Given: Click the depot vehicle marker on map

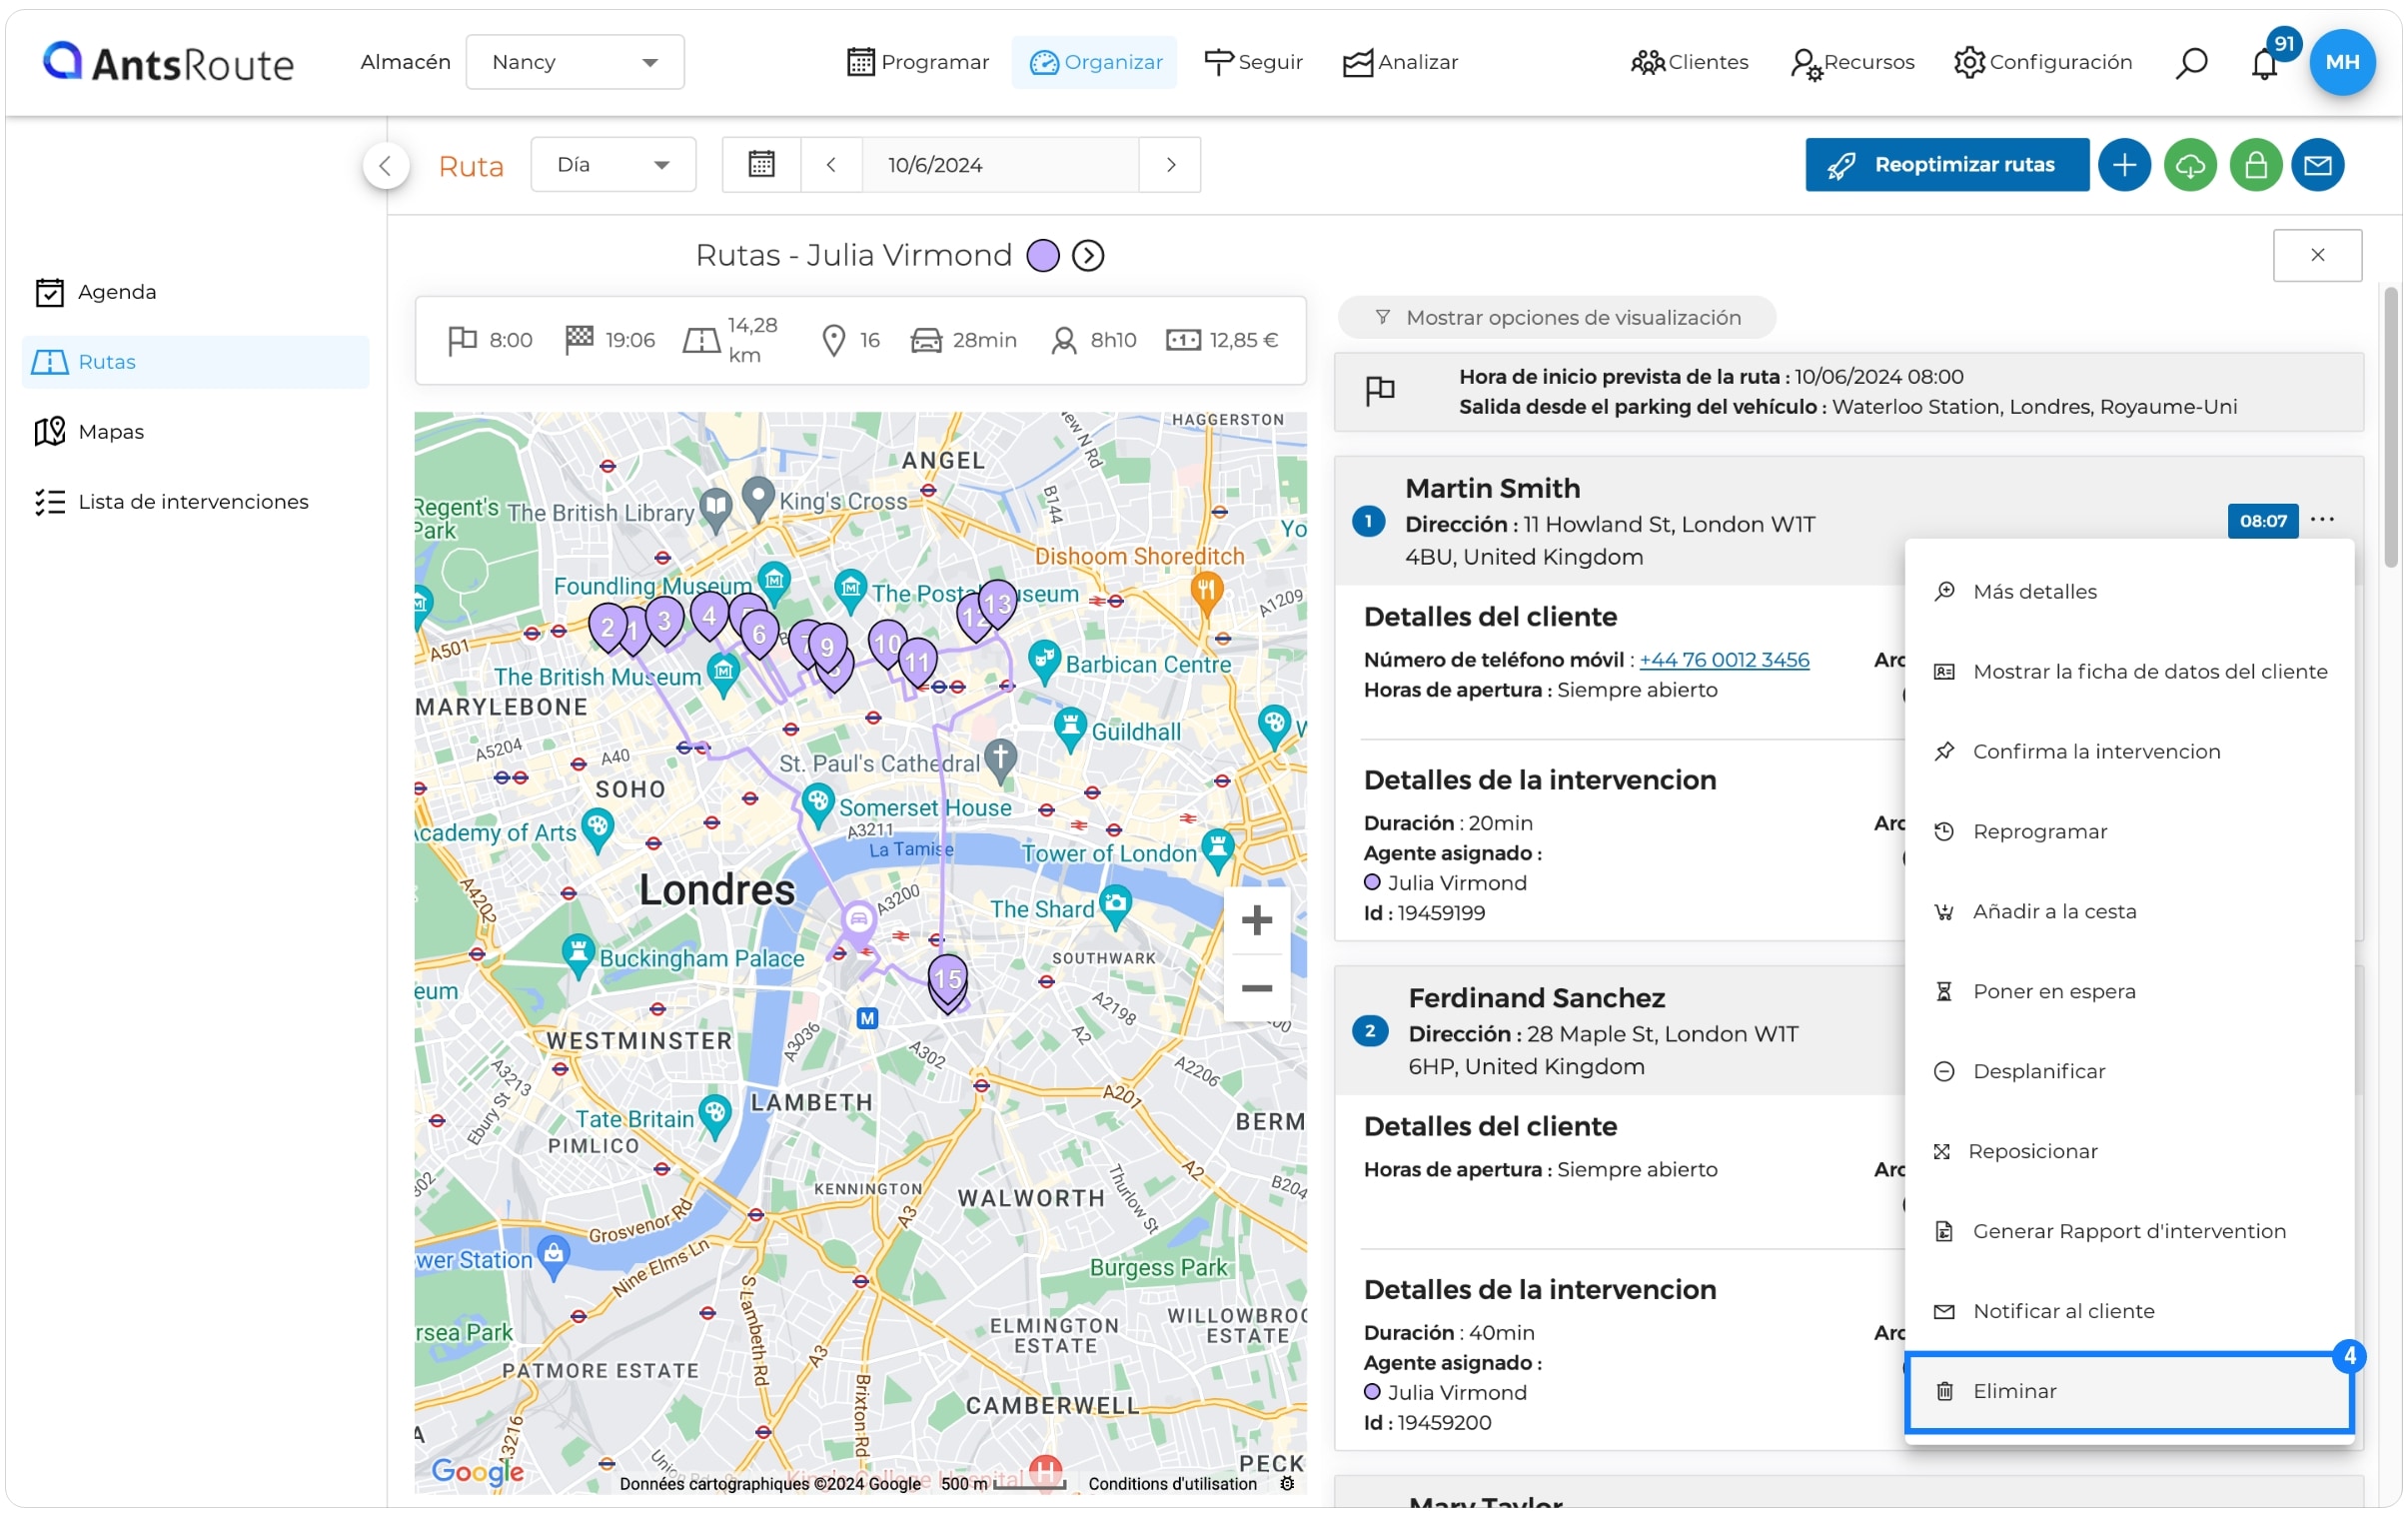Looking at the screenshot, I should tap(858, 920).
